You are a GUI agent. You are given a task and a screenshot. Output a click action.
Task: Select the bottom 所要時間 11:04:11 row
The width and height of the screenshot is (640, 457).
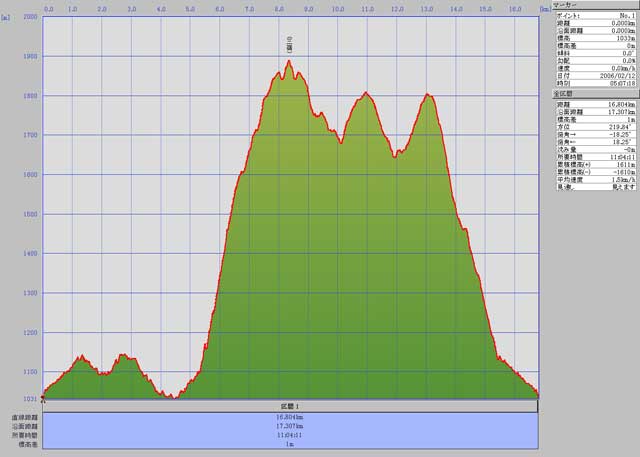(x=291, y=435)
